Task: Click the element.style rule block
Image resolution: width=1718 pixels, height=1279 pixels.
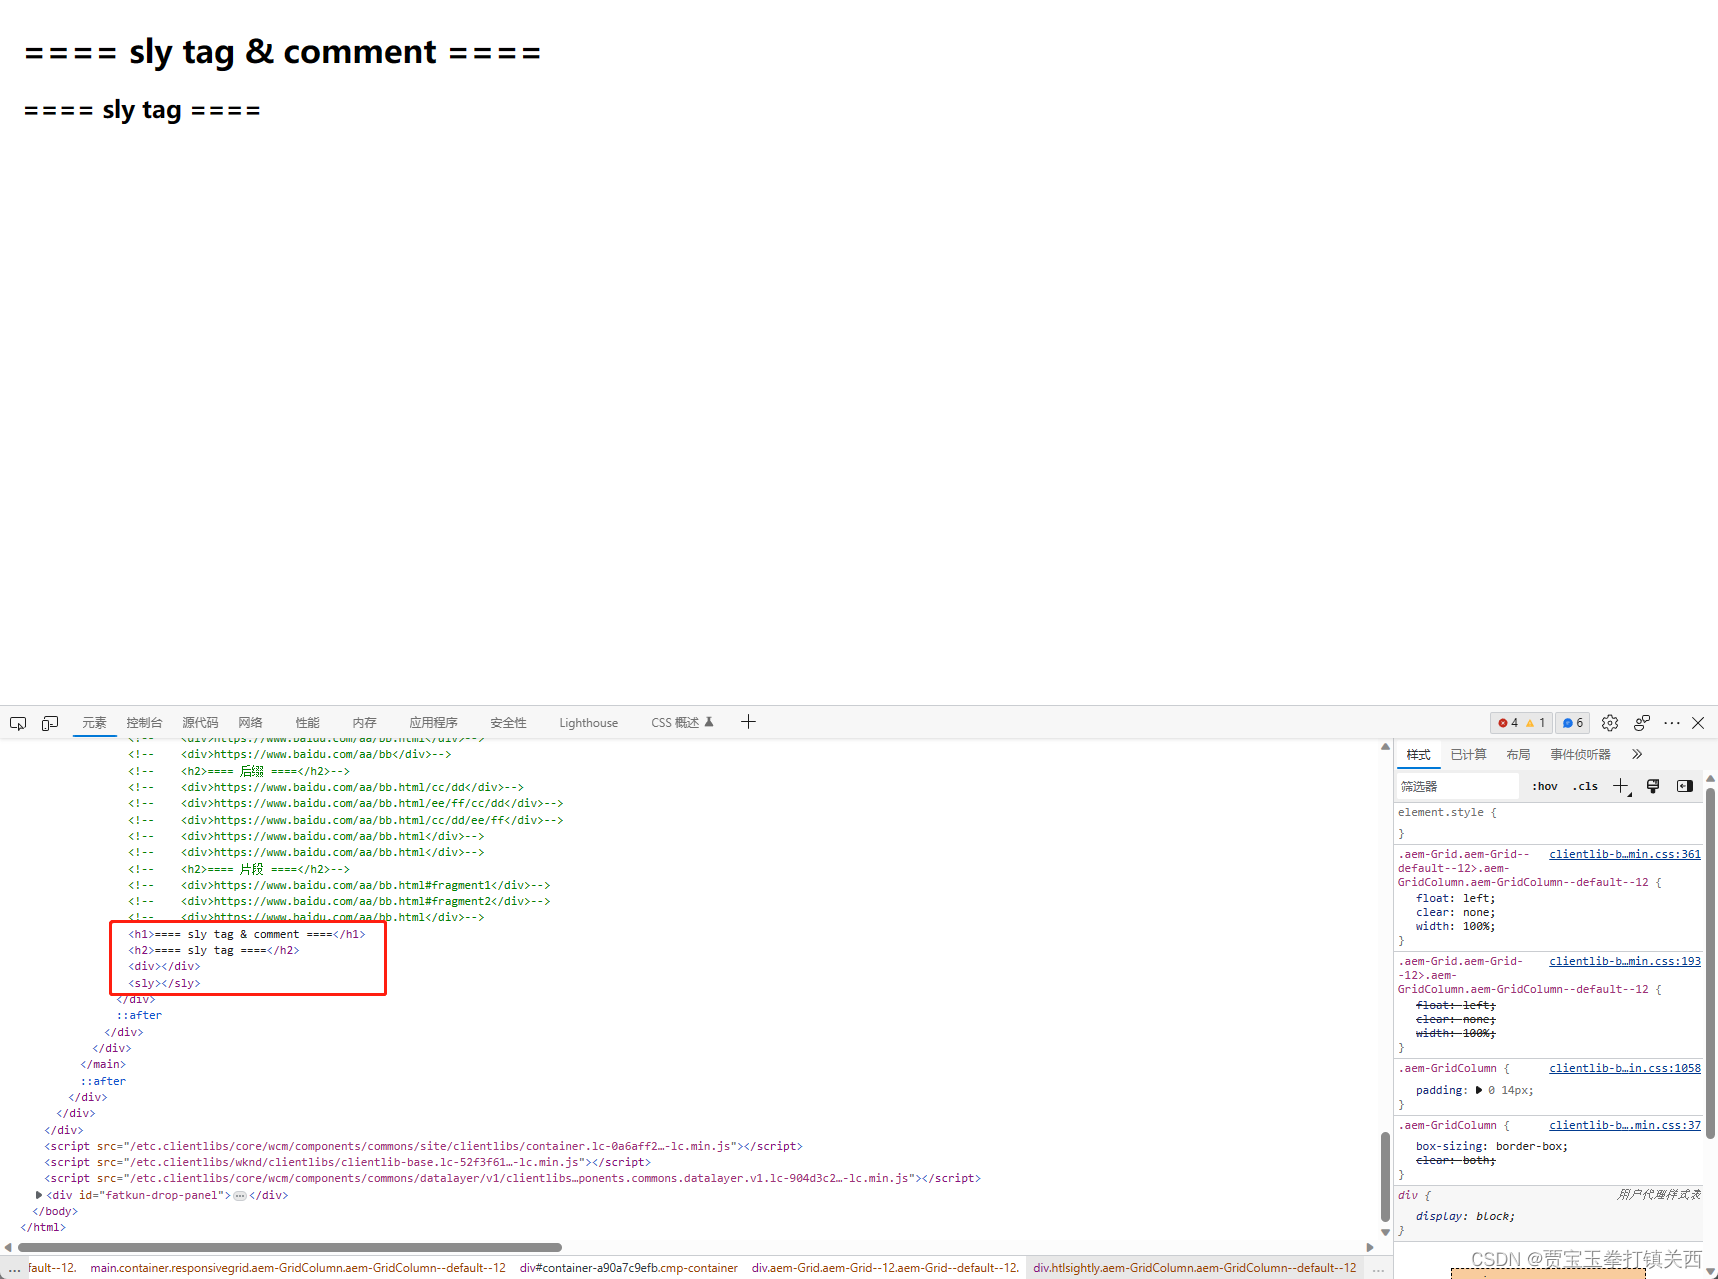Action: pos(1548,823)
